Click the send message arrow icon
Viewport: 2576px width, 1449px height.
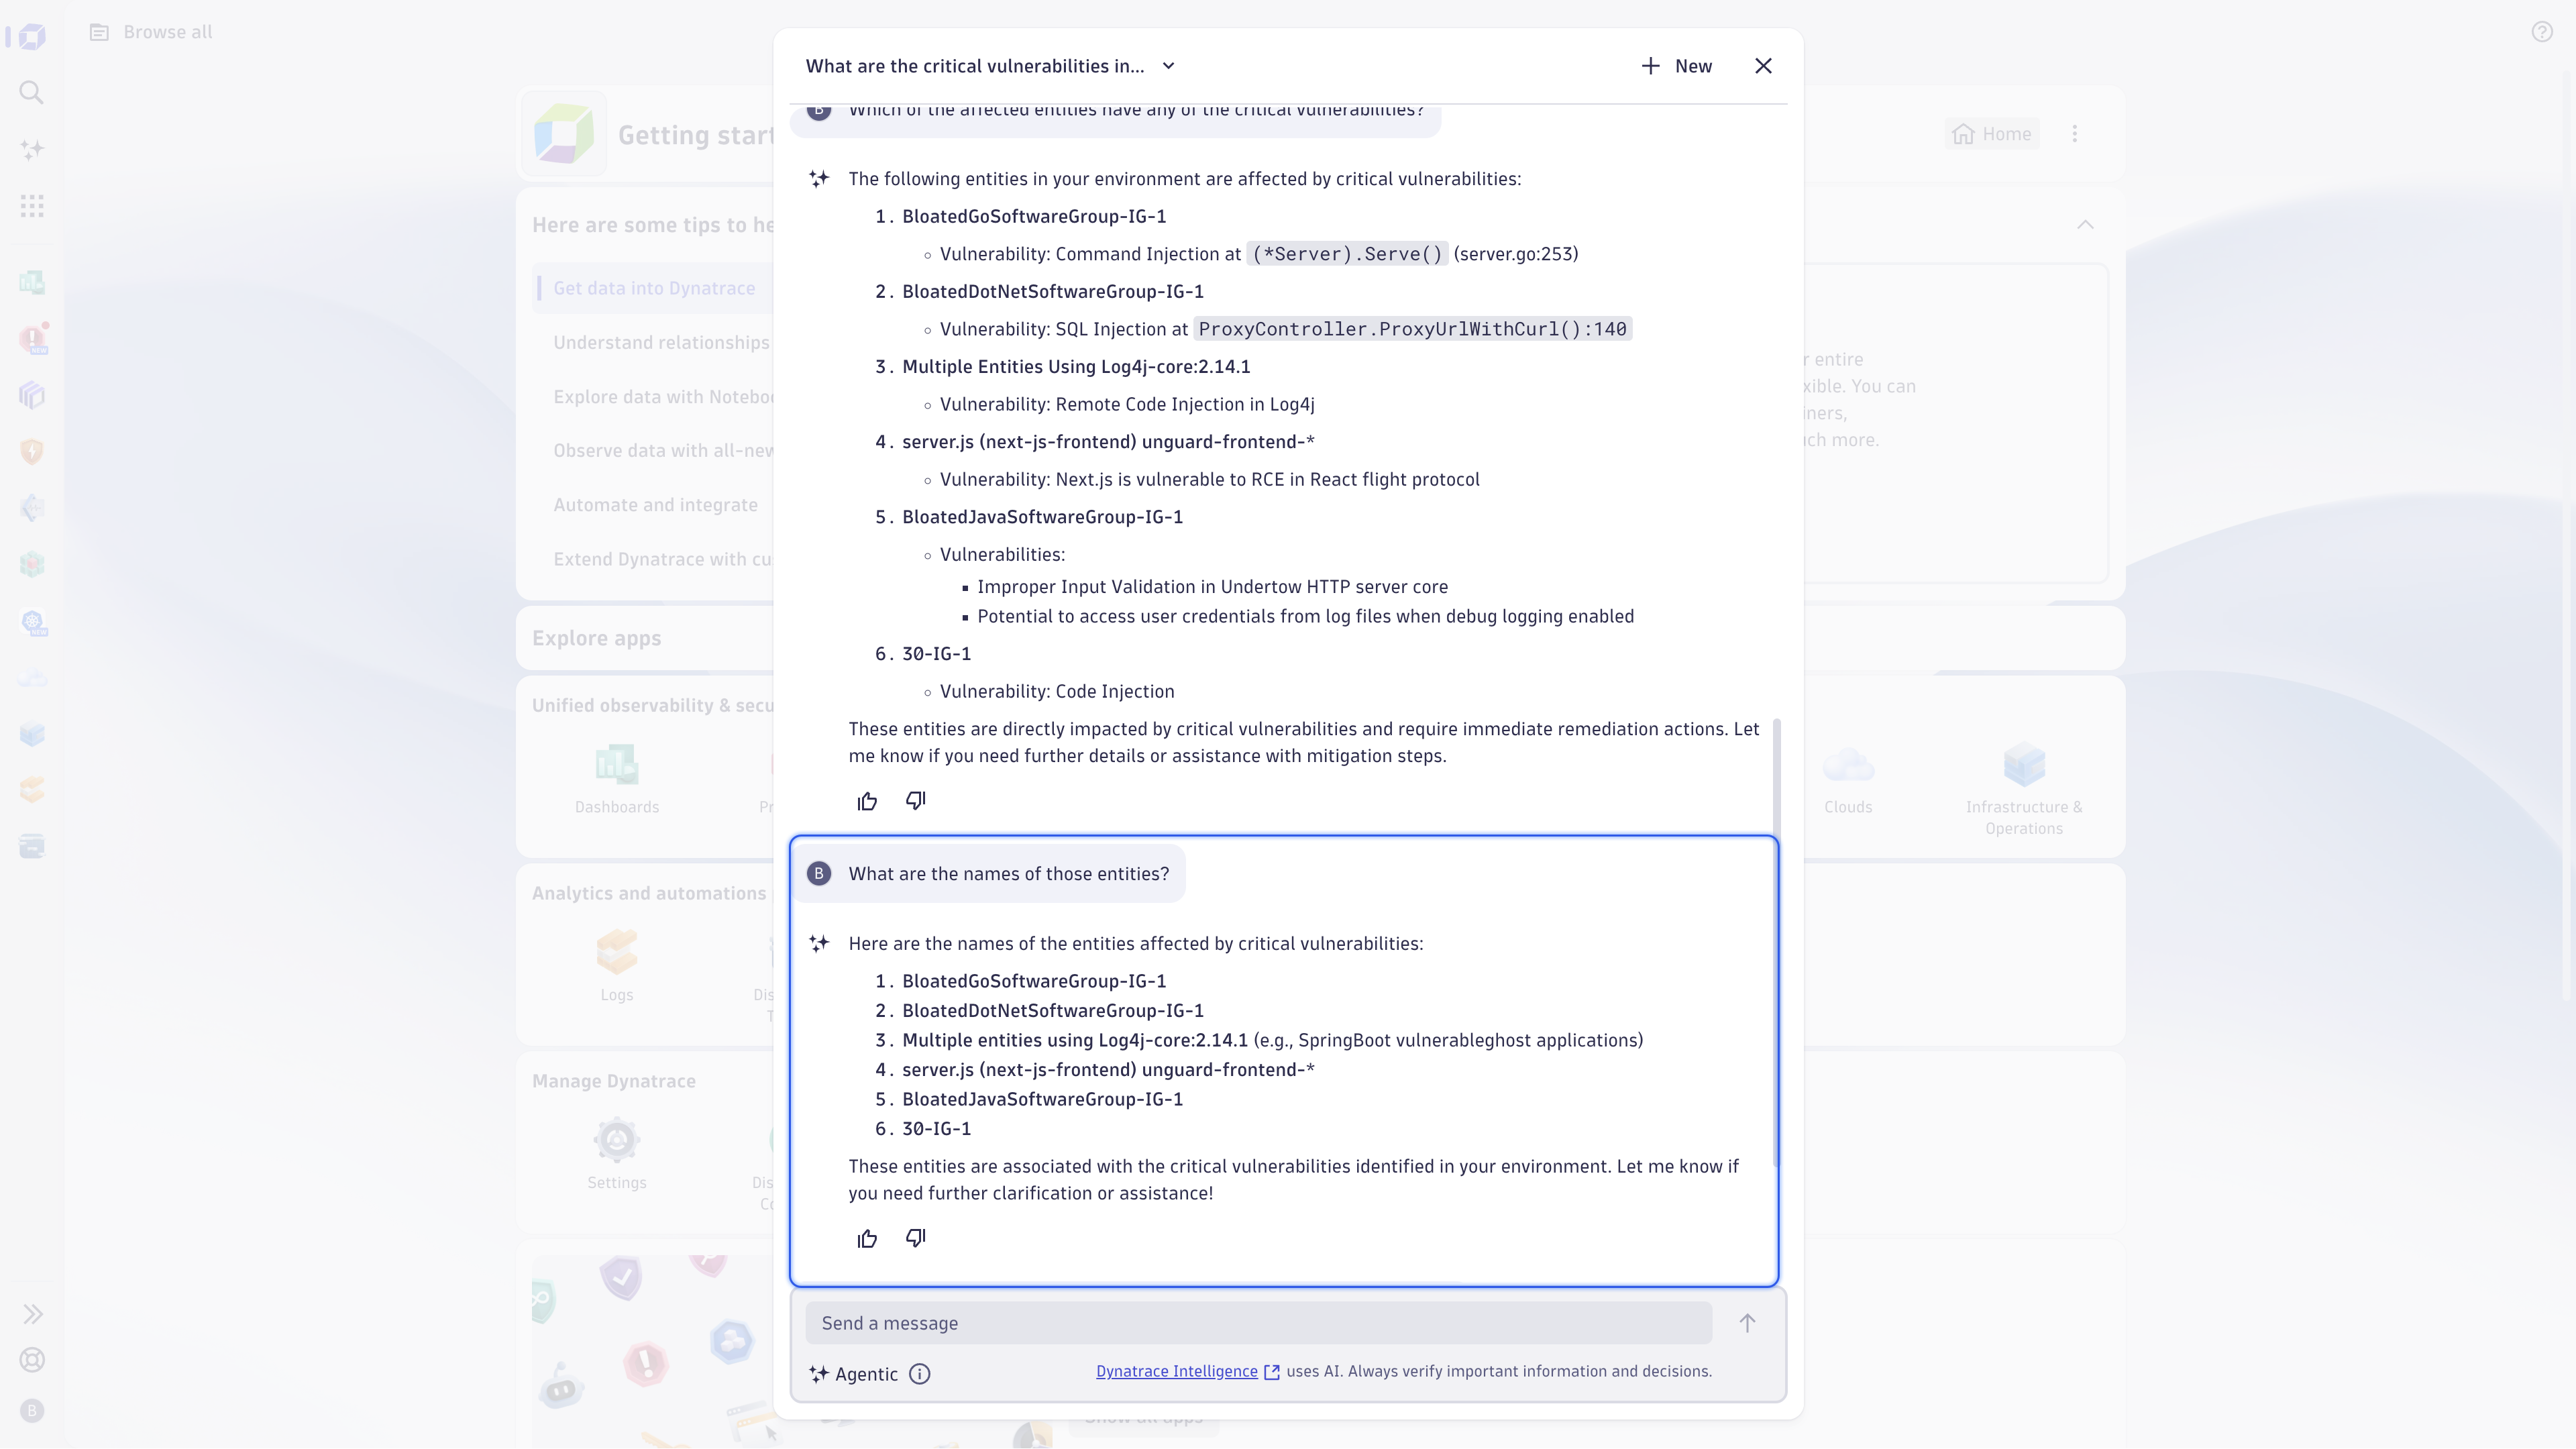(x=1746, y=1323)
